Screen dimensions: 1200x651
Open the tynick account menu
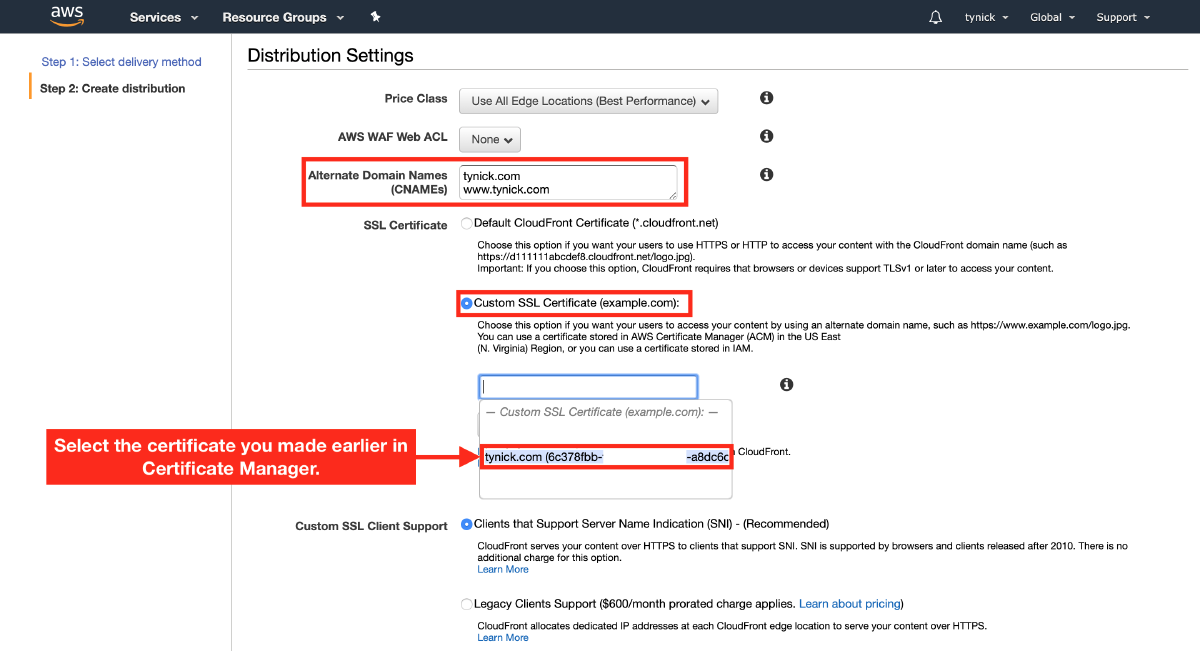(x=986, y=17)
